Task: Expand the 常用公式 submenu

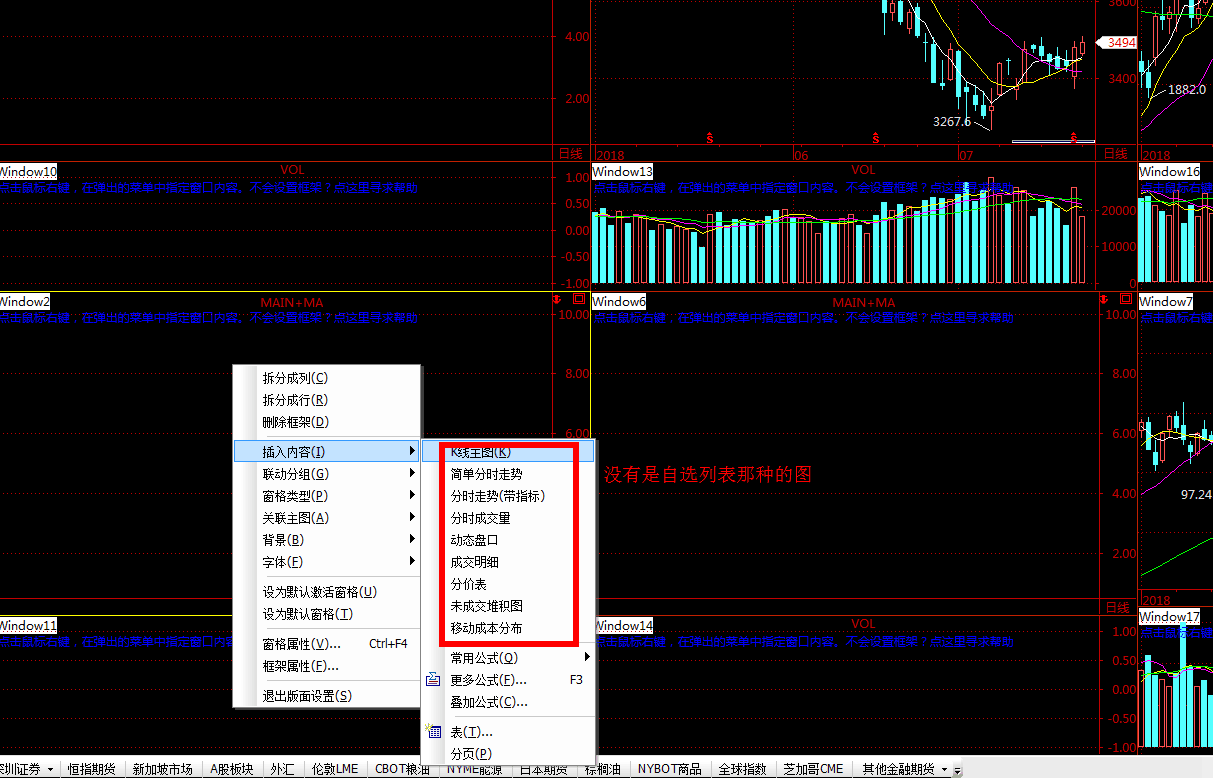Action: pyautogui.click(x=587, y=658)
